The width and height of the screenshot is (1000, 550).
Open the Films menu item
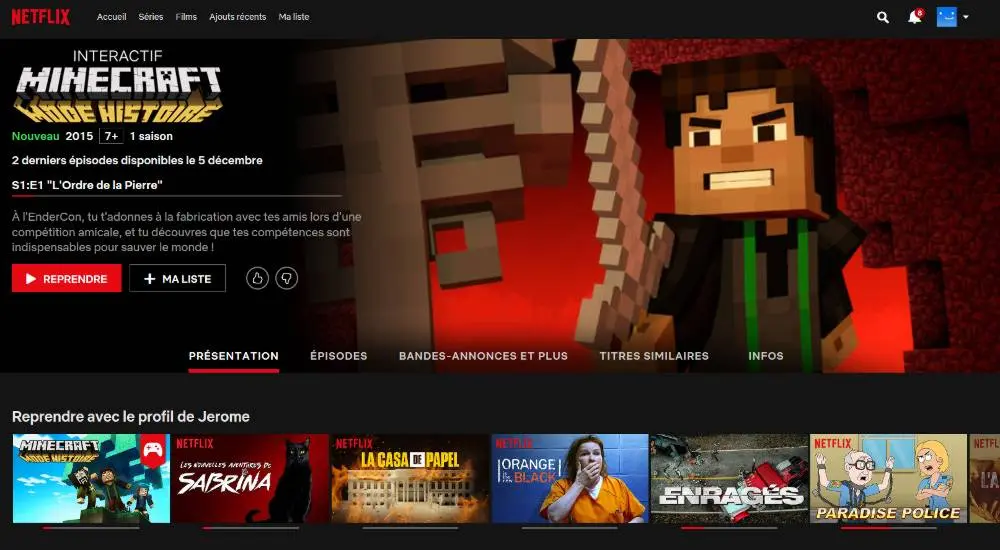point(186,17)
